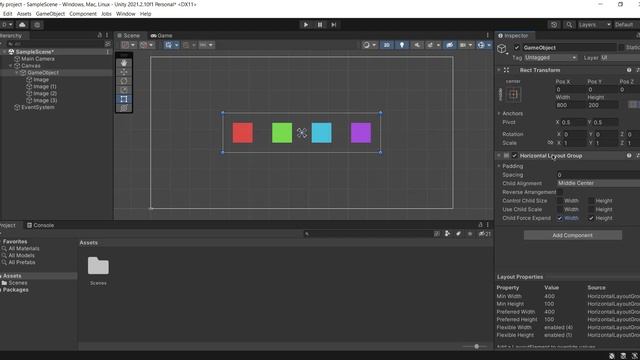Toggle GameObject active checkbox in Inspector
640x360 pixels.
tap(517, 48)
